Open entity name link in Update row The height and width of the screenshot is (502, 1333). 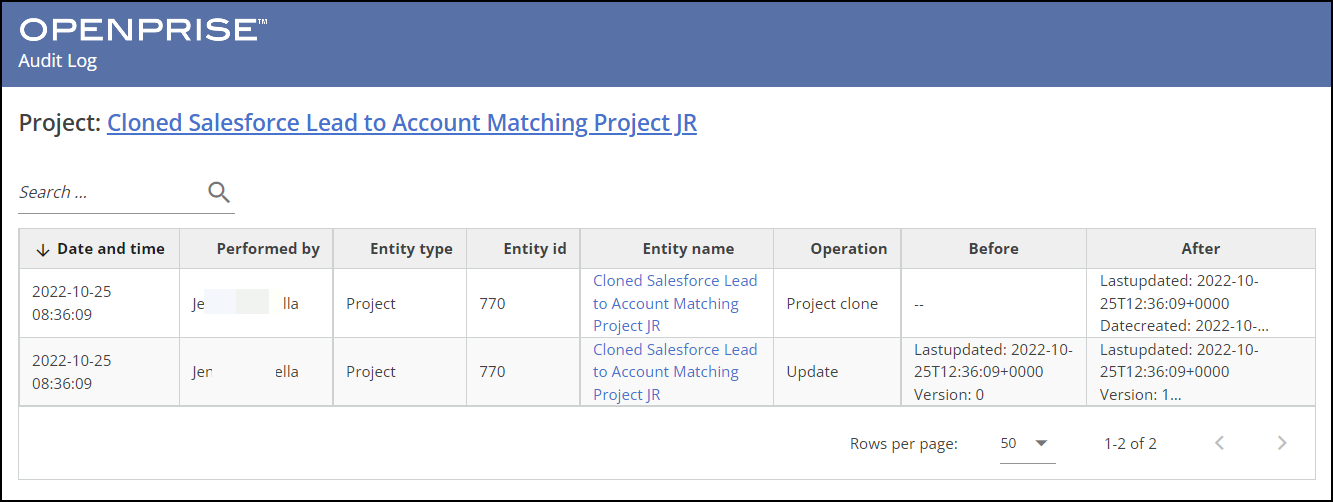click(x=676, y=372)
